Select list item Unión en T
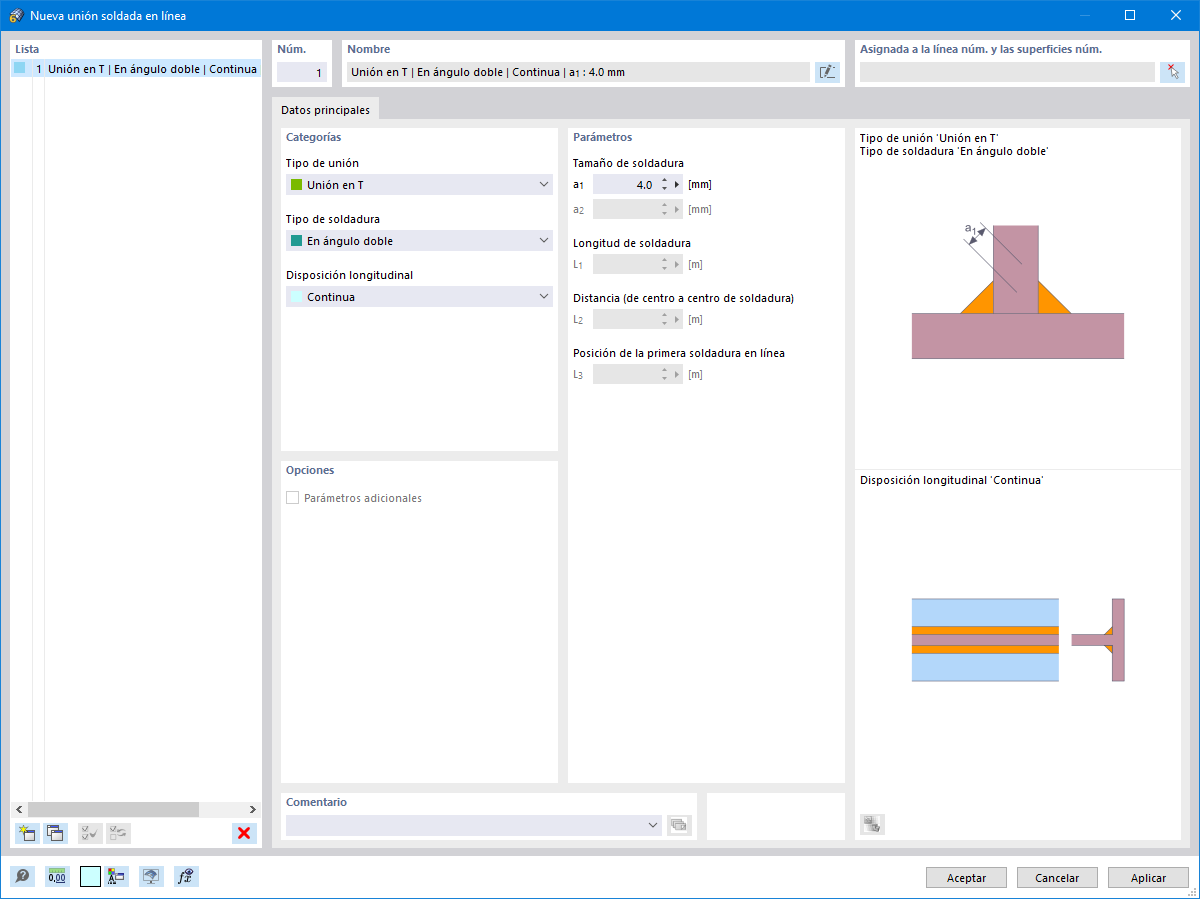This screenshot has height=899, width=1200. 136,69
